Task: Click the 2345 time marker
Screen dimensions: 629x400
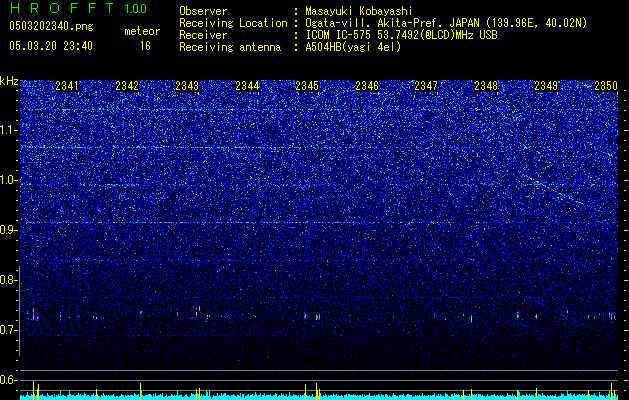Action: click(x=307, y=85)
